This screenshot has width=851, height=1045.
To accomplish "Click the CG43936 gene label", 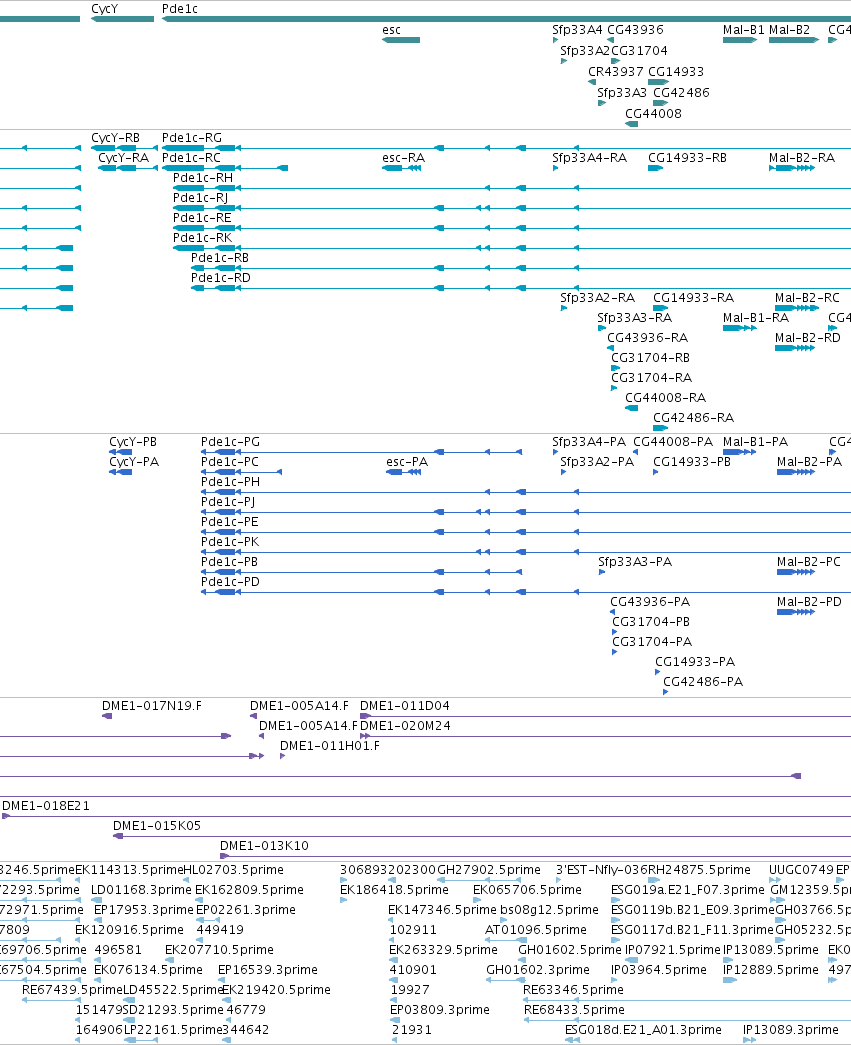I will pyautogui.click(x=635, y=29).
